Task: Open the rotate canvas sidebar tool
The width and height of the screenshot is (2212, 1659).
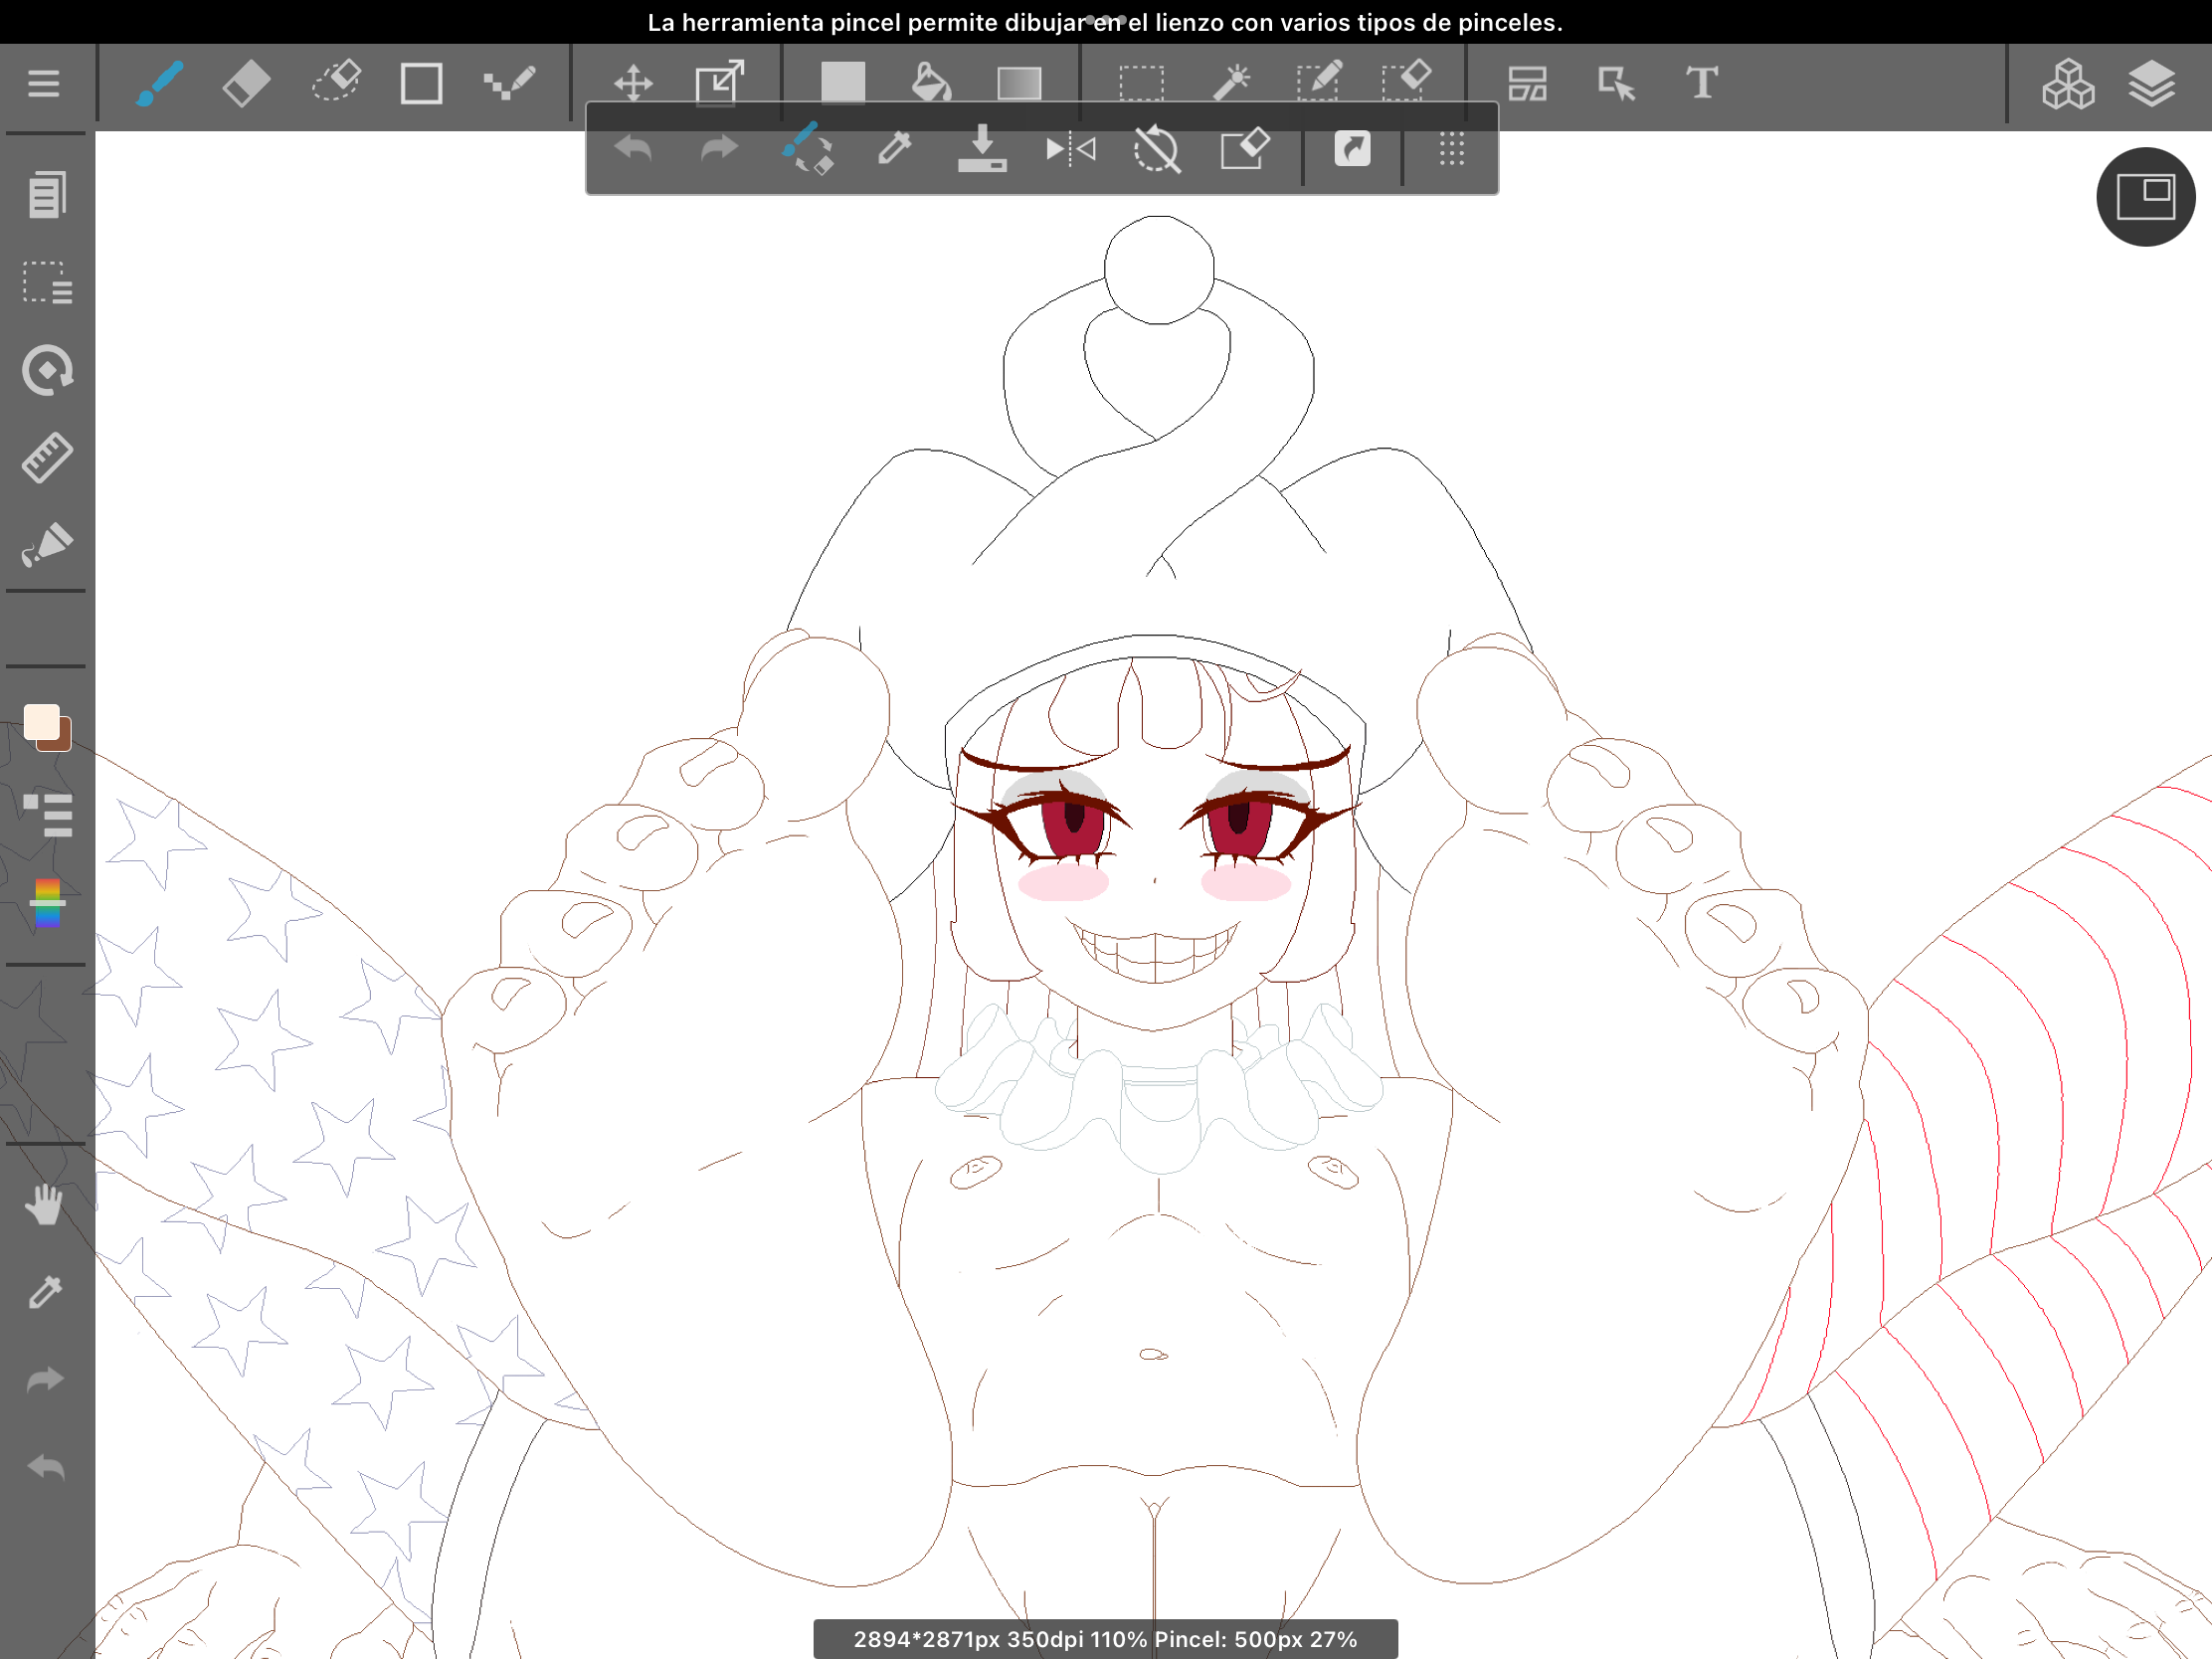Action: tap(47, 370)
